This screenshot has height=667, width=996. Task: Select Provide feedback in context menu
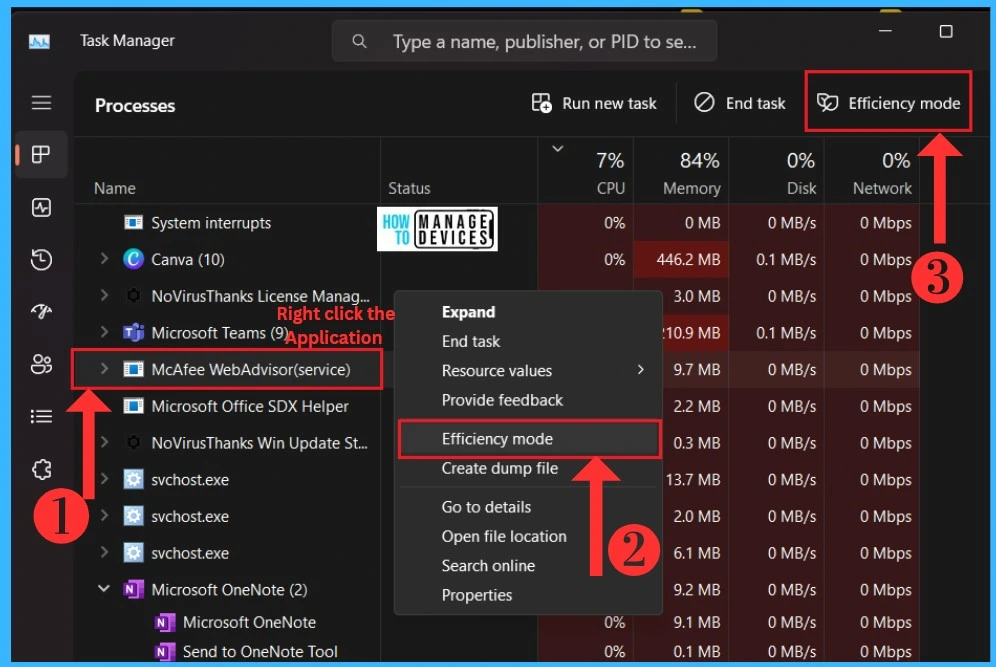(528, 400)
